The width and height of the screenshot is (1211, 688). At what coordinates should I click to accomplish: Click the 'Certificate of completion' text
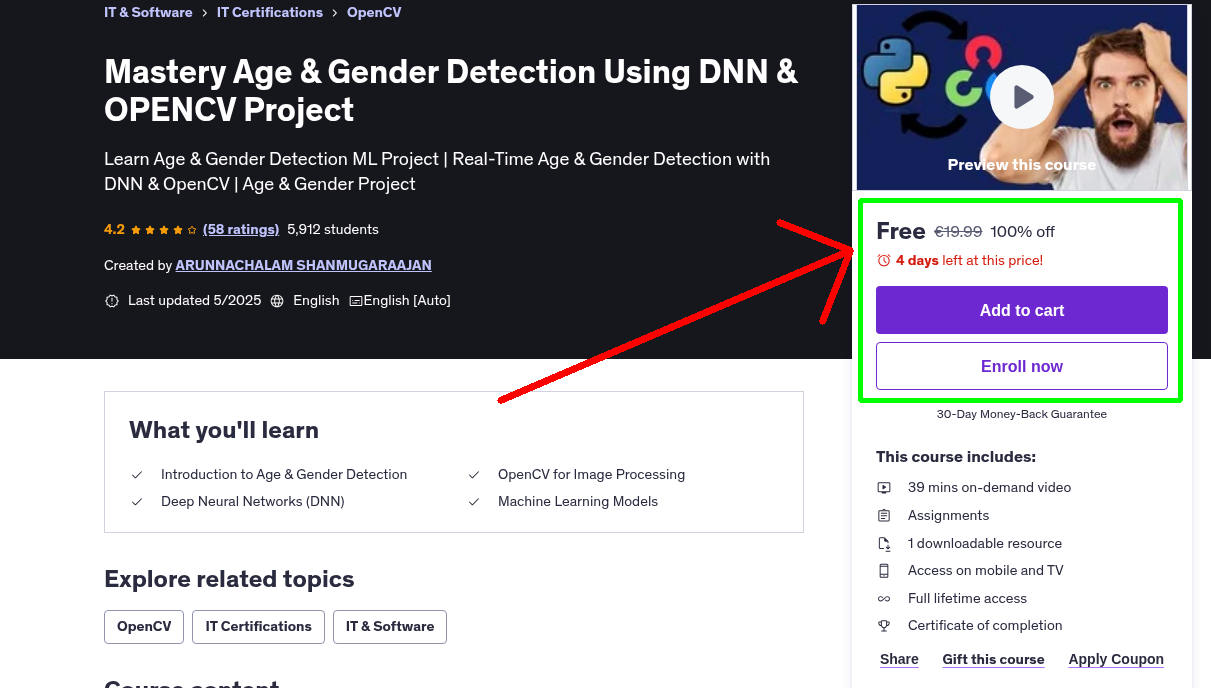pyautogui.click(x=985, y=626)
